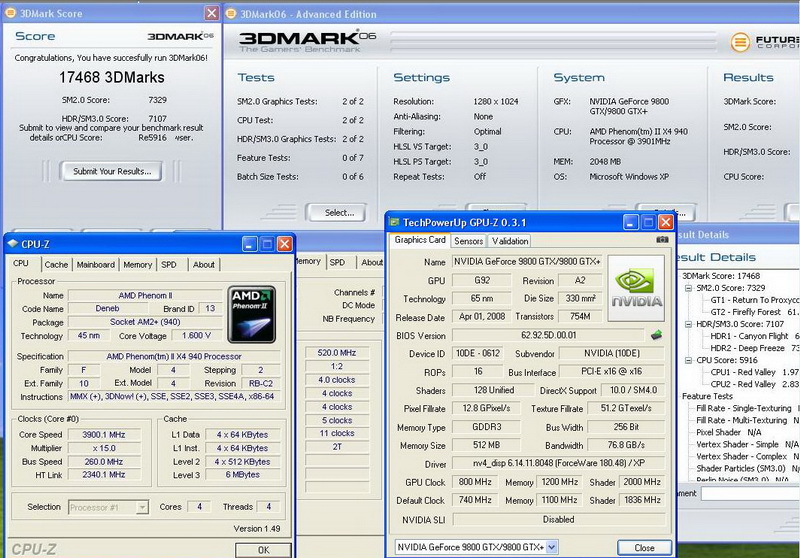This screenshot has height=558, width=800.
Task: Switch to the Sensors tab in GPU-Z
Action: click(x=468, y=241)
